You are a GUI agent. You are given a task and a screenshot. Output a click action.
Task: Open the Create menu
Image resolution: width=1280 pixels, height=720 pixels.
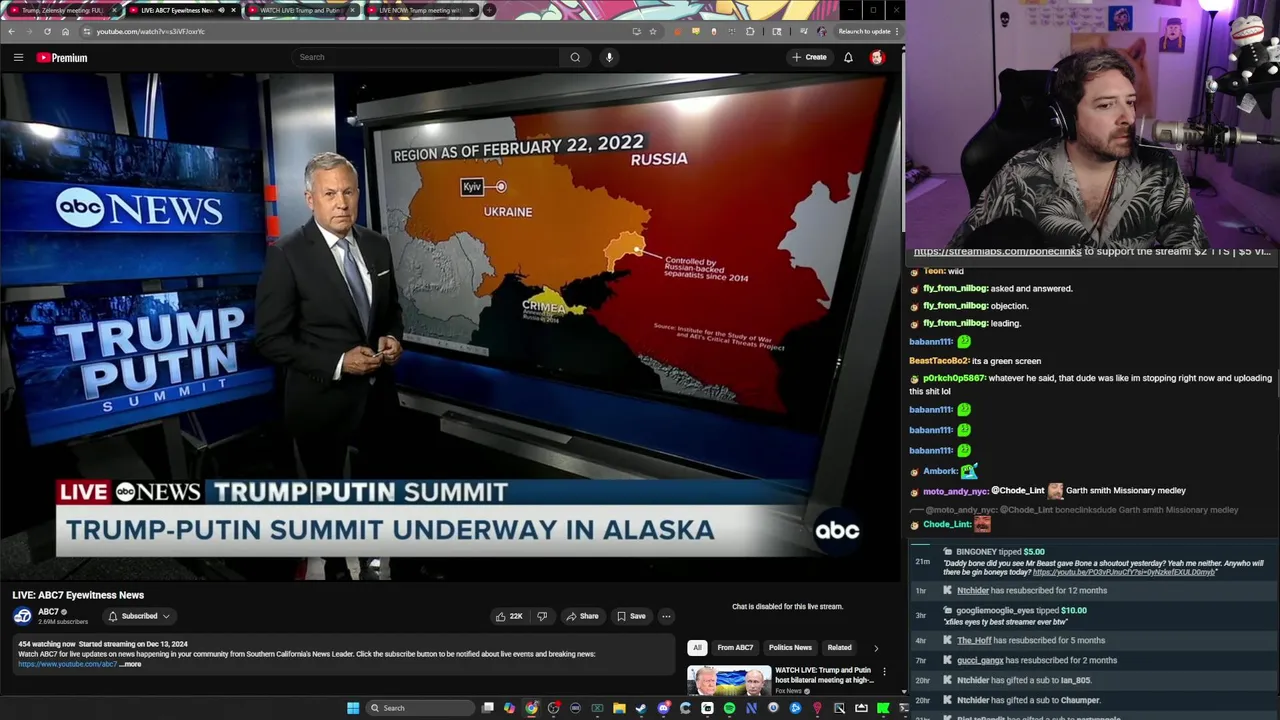809,57
